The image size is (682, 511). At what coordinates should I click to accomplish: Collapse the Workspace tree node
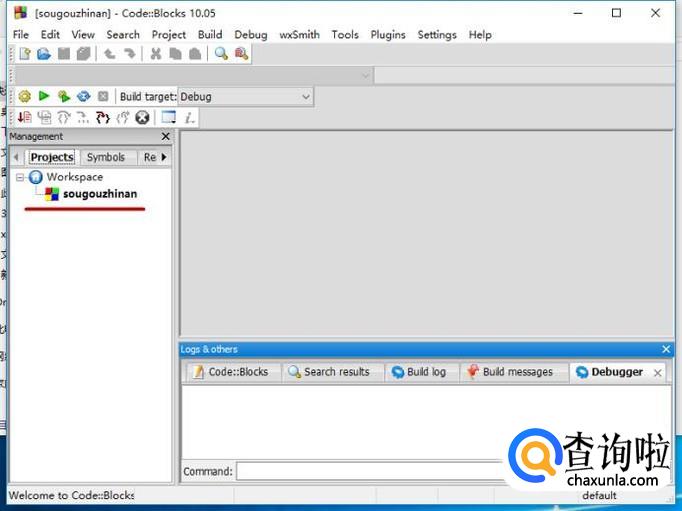coord(20,177)
